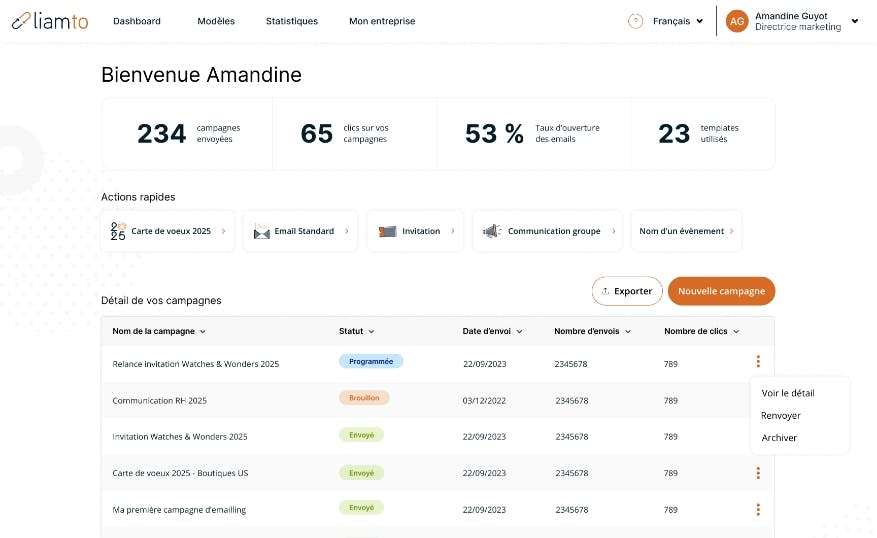This screenshot has height=538, width=877.
Task: Click arrow on Nom d'un évènement card
Action: [x=732, y=231]
